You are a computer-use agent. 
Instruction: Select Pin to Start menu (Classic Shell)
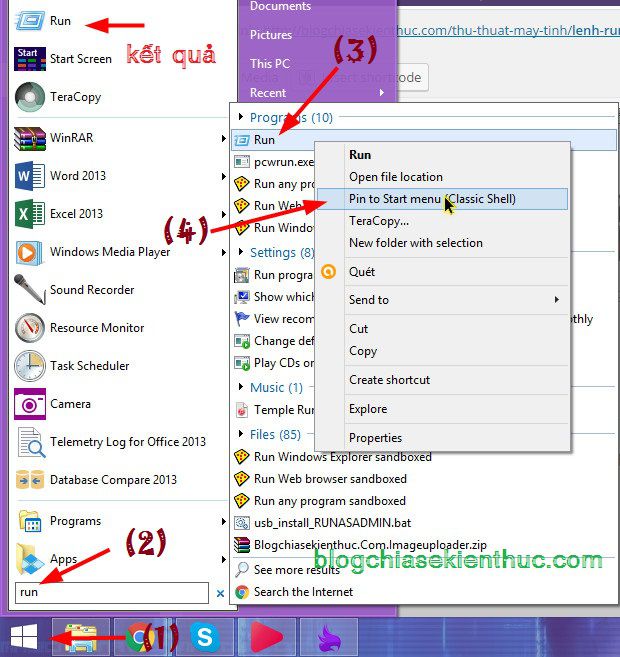click(442, 199)
